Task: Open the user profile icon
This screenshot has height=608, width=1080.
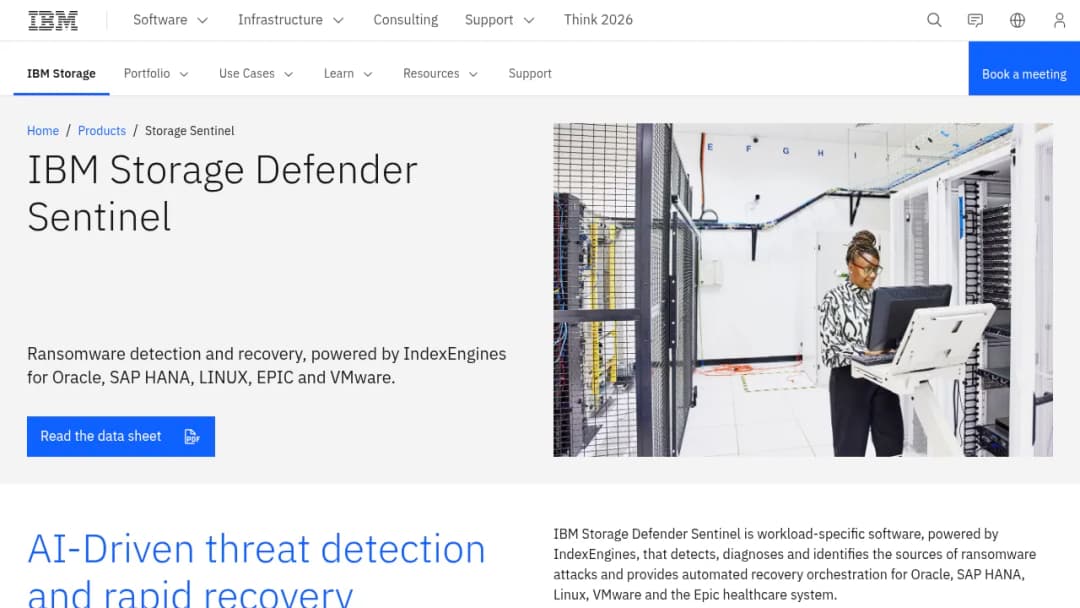Action: pos(1059,20)
